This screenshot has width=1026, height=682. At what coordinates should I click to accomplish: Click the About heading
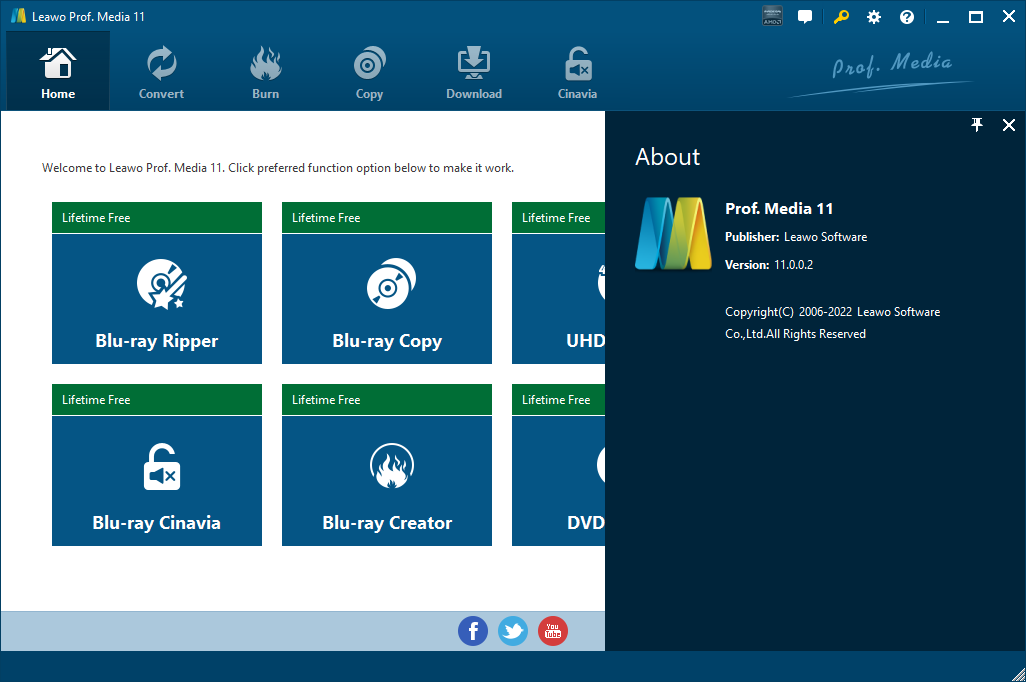point(667,157)
